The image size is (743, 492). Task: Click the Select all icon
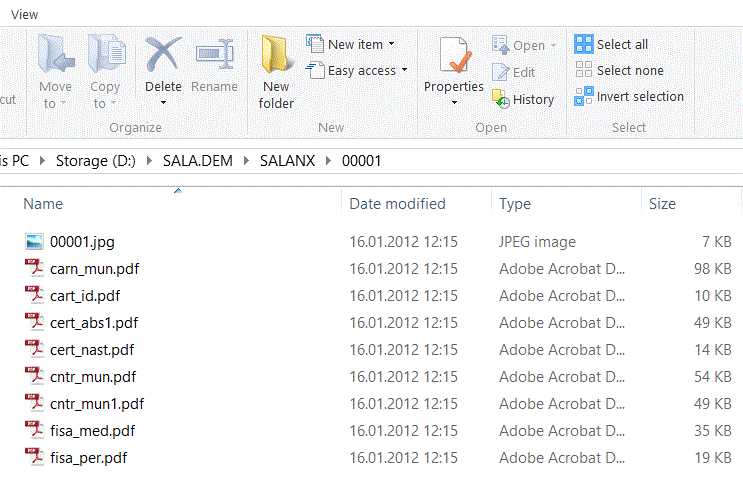tap(583, 44)
